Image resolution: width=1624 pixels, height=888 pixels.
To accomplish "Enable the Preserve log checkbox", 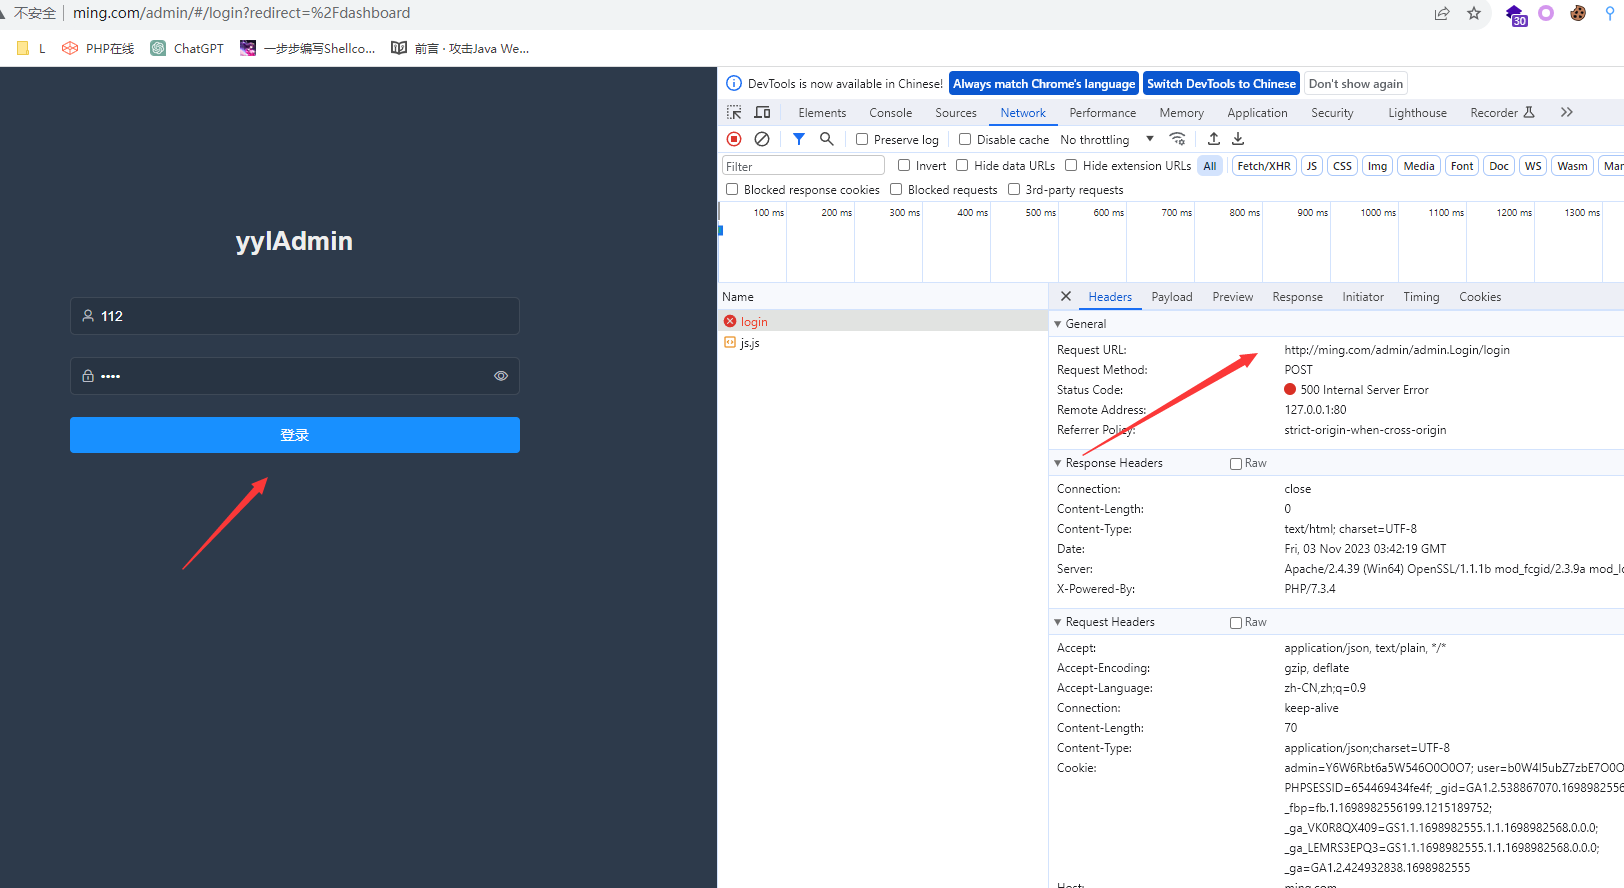I will pyautogui.click(x=862, y=139).
